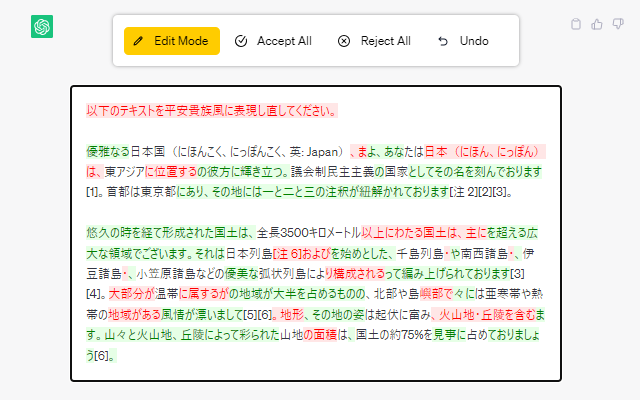
Task: Click the deleted text 大部分が
Action: tap(131, 294)
